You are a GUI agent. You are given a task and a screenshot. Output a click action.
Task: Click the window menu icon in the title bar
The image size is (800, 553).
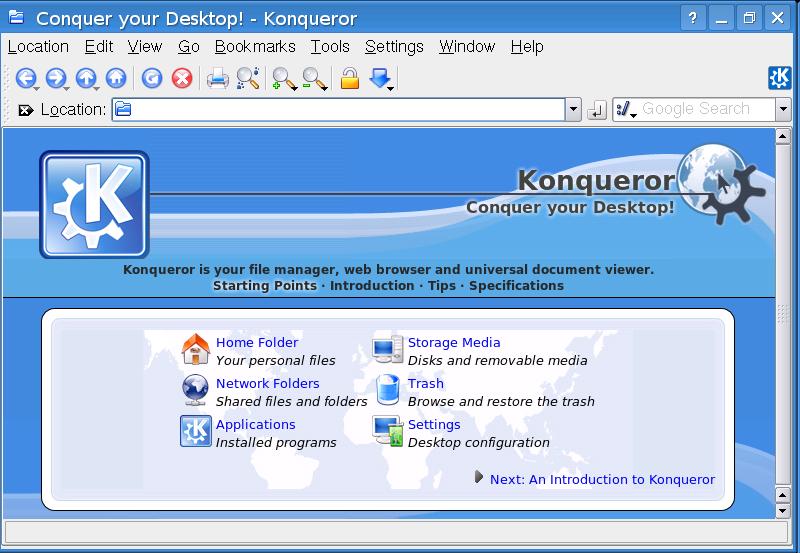[16, 18]
